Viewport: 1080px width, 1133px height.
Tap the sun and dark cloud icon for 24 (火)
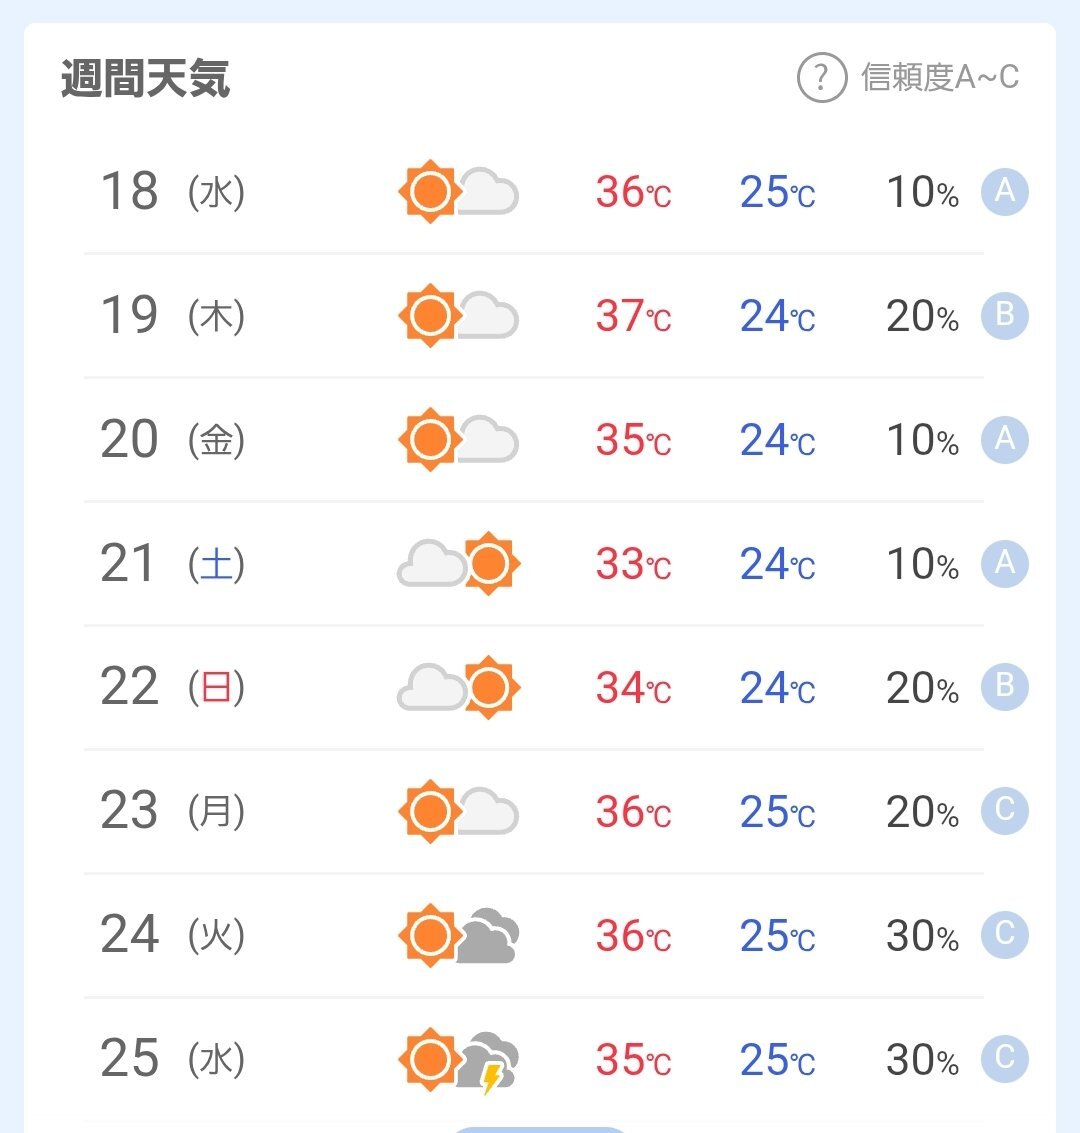(x=458, y=935)
